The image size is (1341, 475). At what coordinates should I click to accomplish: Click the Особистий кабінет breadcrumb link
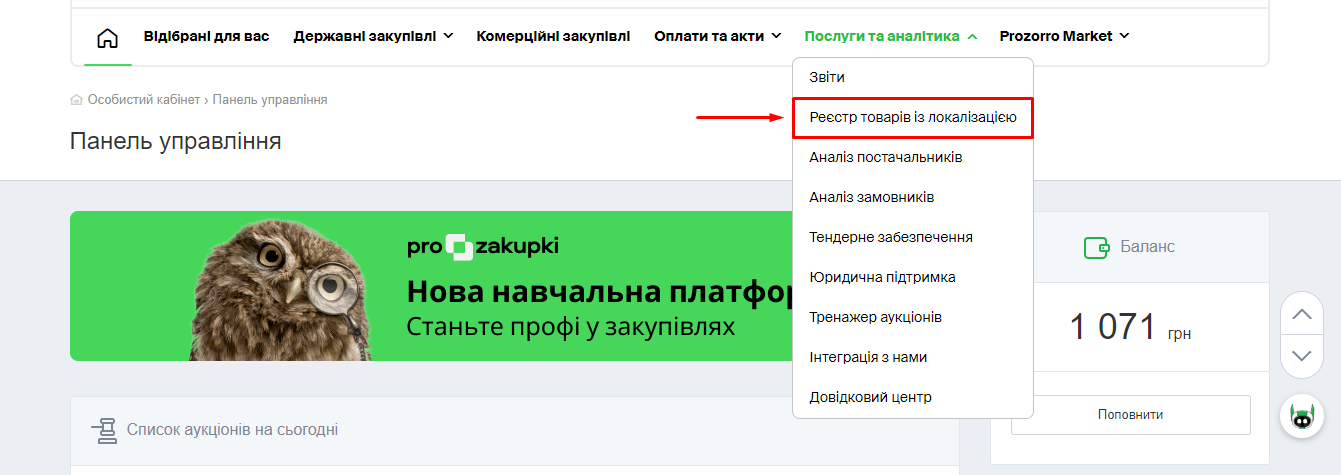click(144, 100)
